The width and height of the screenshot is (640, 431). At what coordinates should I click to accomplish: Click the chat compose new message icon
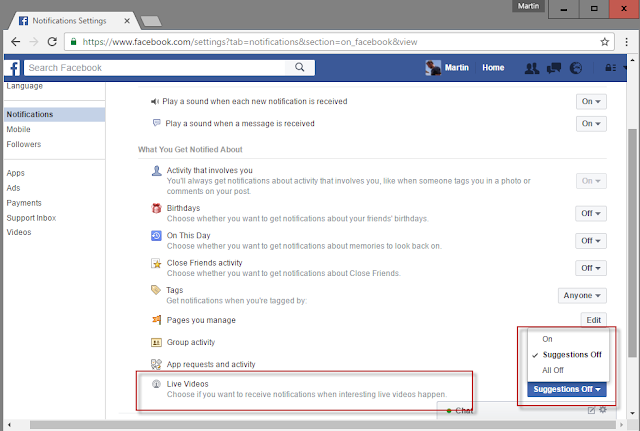591,410
